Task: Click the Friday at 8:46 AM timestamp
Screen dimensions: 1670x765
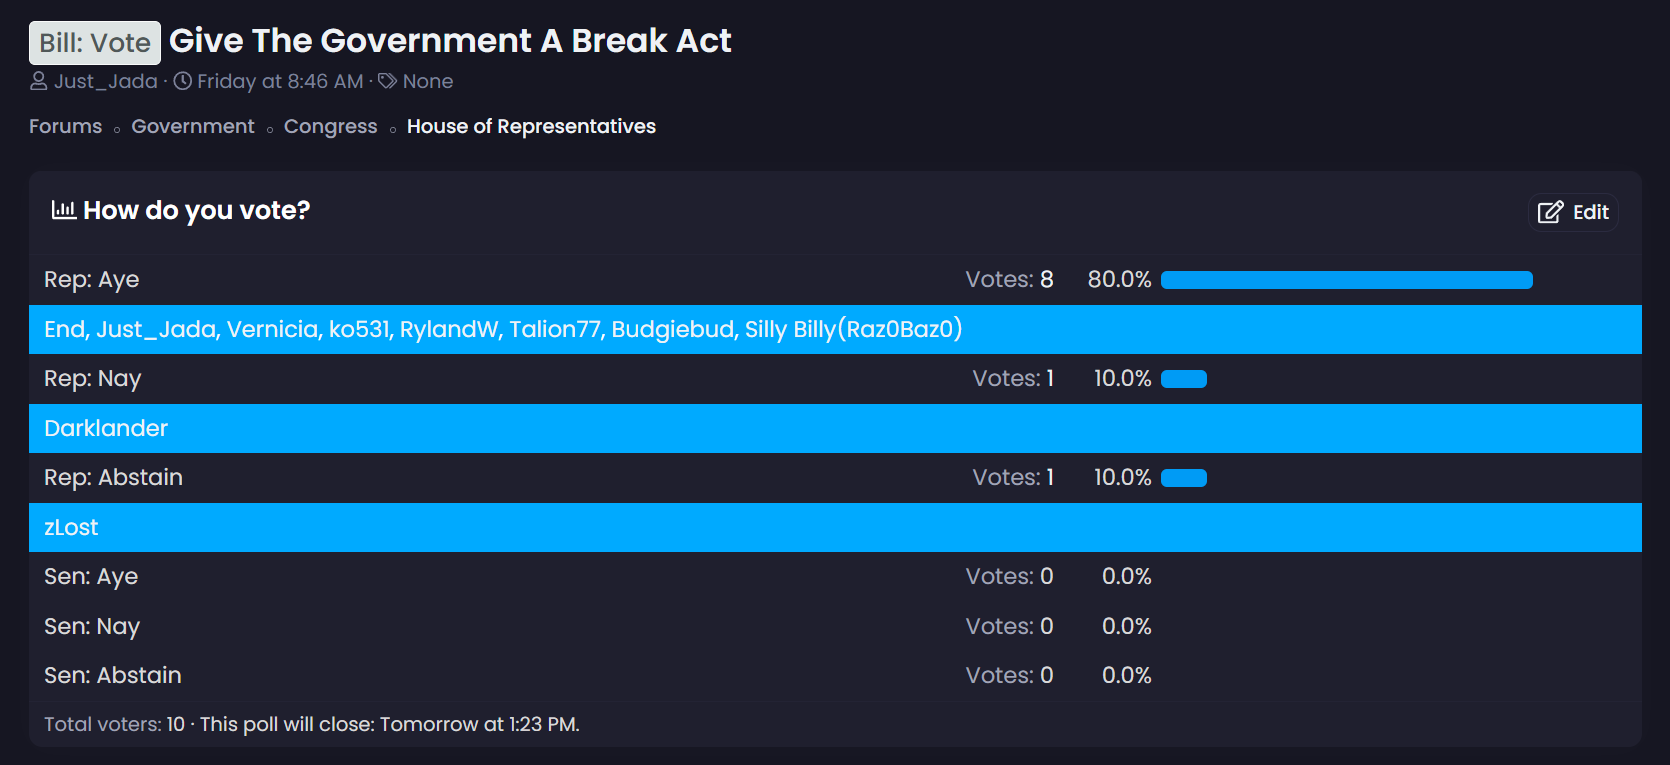Action: point(280,81)
